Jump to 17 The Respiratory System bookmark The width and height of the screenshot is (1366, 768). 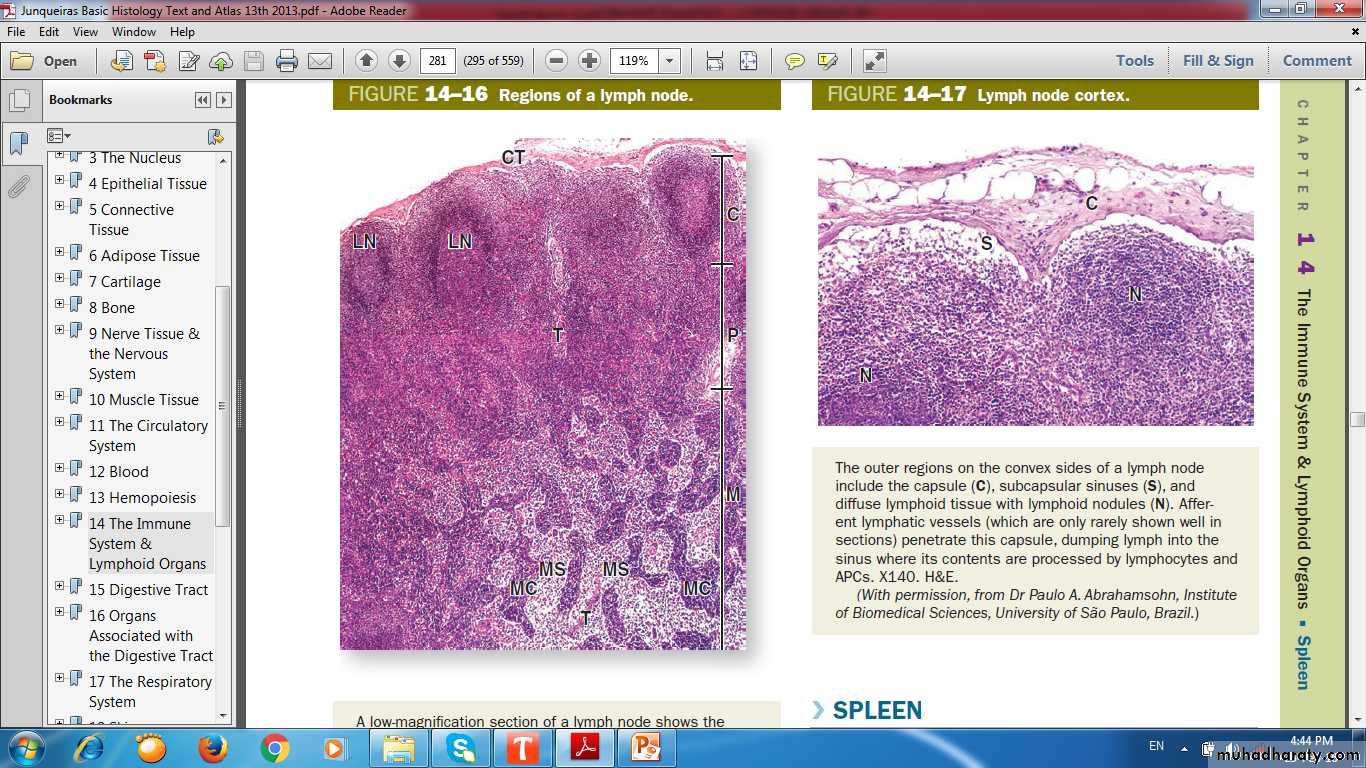(x=150, y=692)
